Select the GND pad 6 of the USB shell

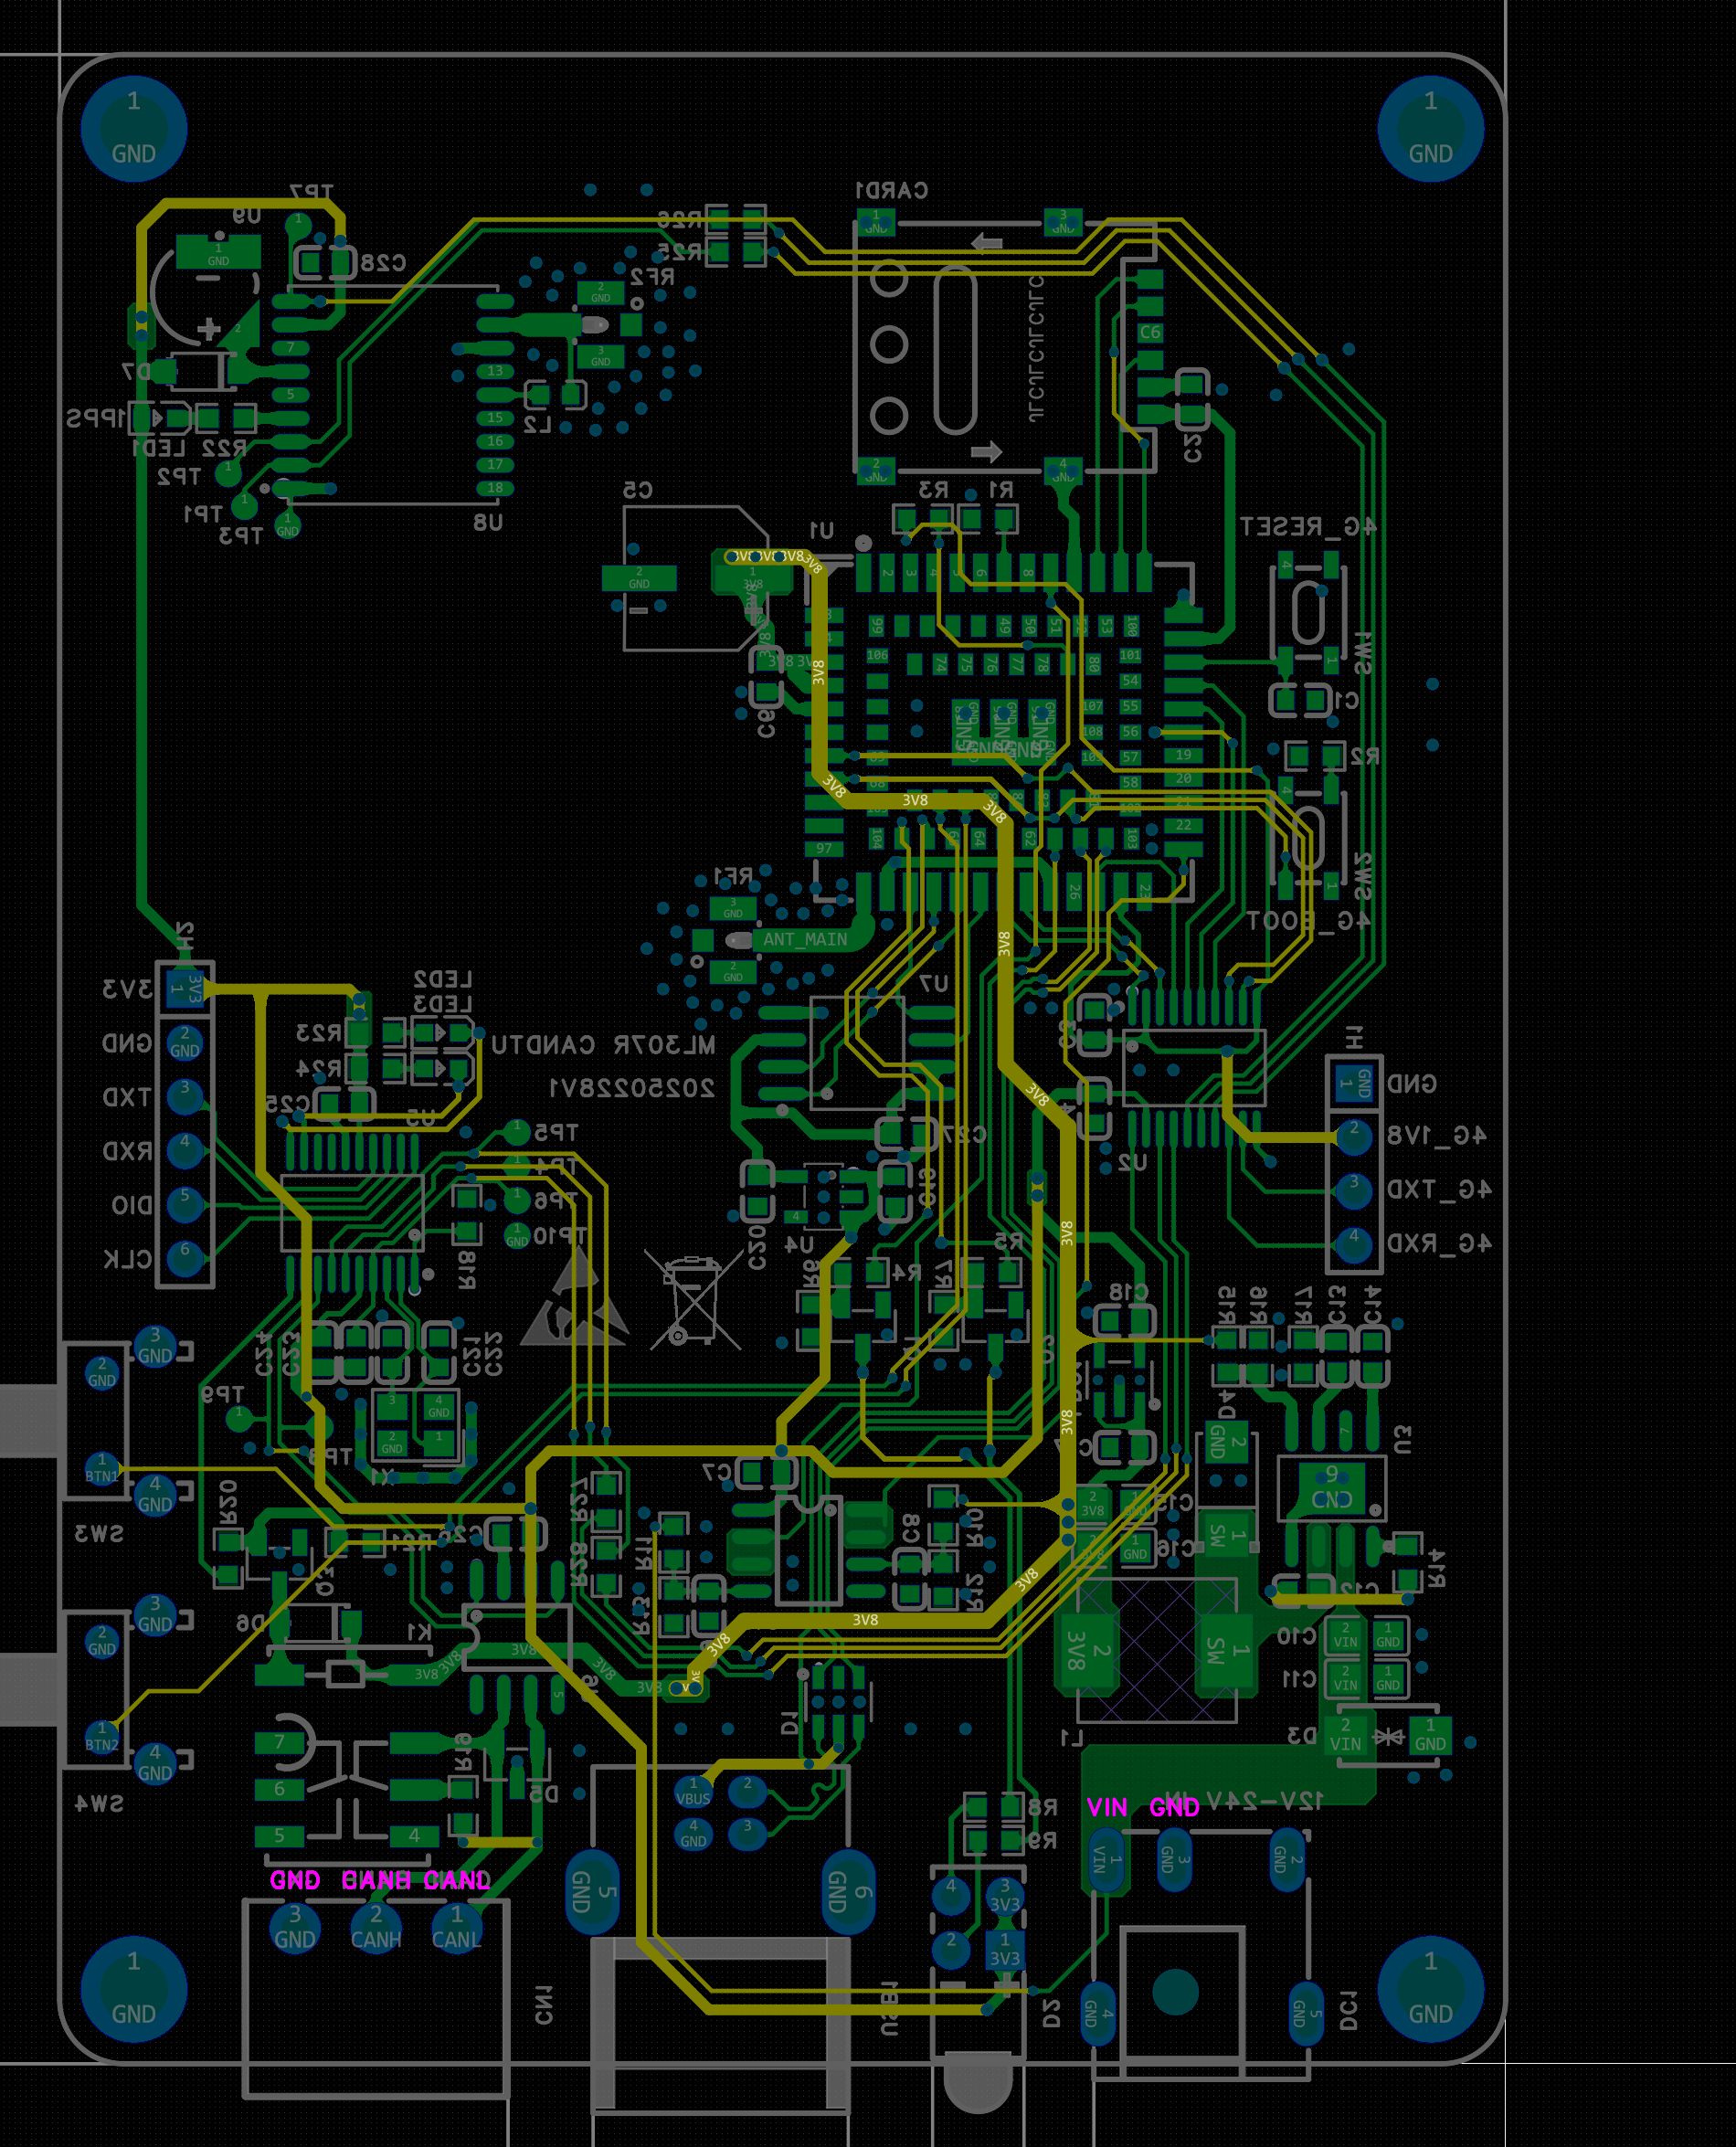848,1894
